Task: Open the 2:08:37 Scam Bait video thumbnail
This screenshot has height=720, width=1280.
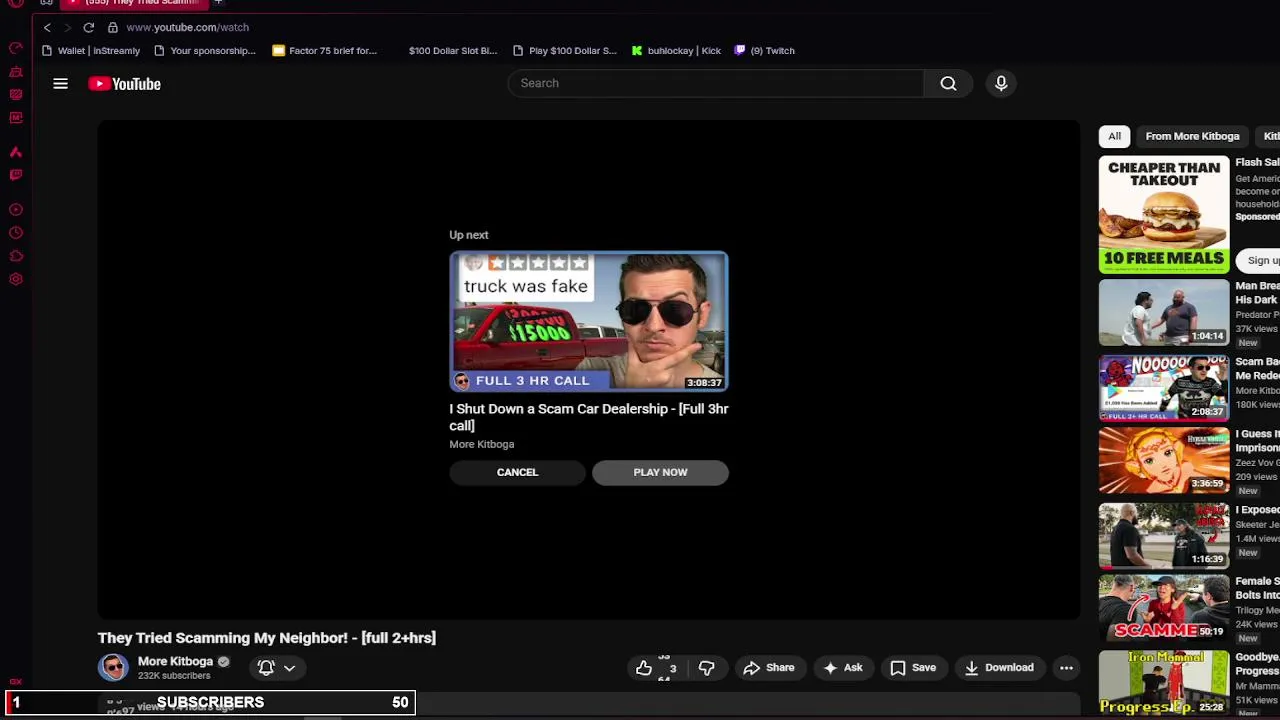Action: 1164,388
